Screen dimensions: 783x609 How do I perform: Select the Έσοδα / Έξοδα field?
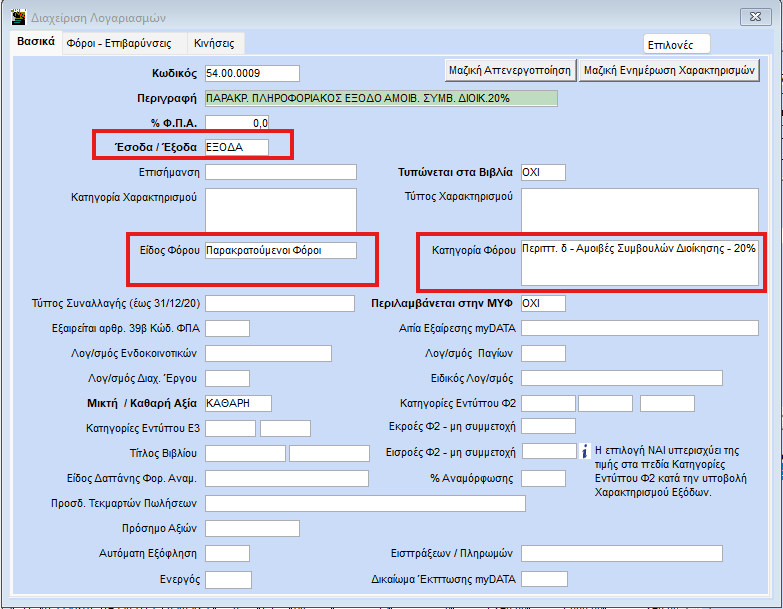pos(236,147)
